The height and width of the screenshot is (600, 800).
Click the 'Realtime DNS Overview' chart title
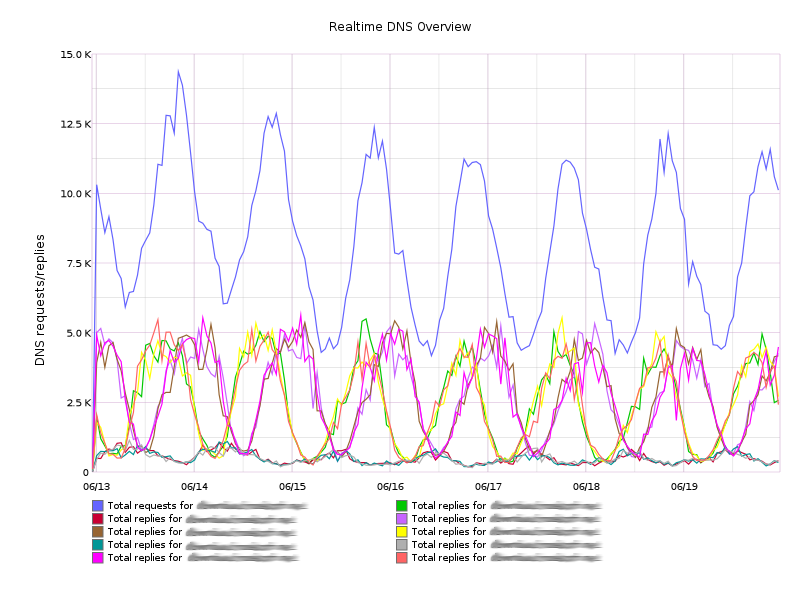coord(399,27)
